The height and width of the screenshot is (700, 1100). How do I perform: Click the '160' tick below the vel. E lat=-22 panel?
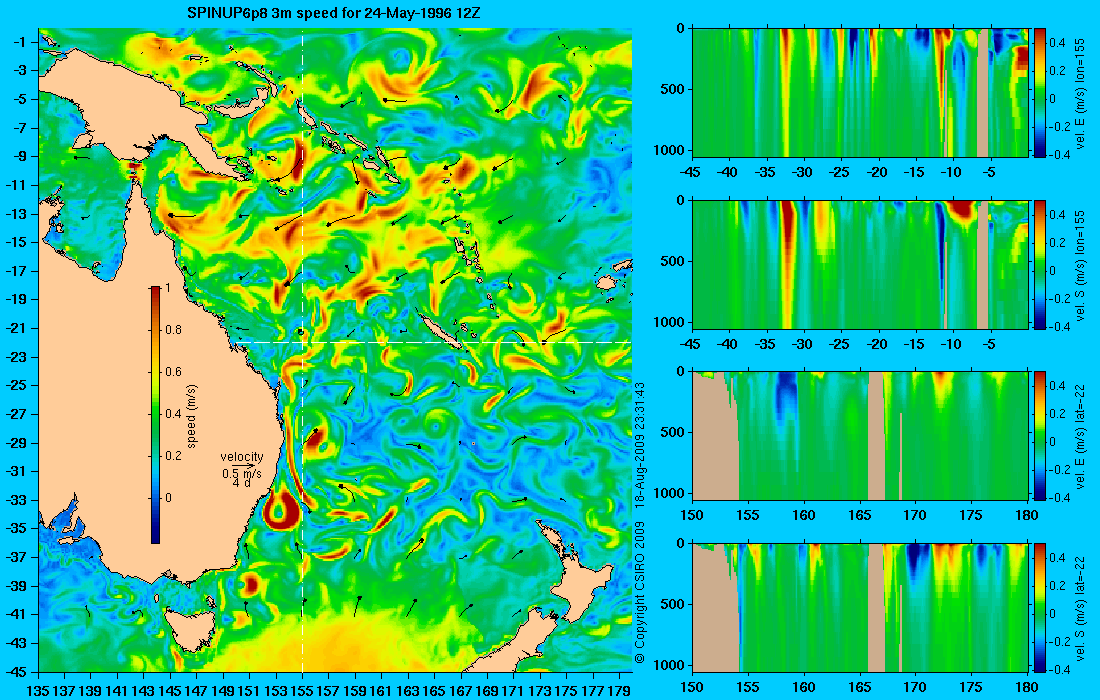pyautogui.click(x=804, y=516)
